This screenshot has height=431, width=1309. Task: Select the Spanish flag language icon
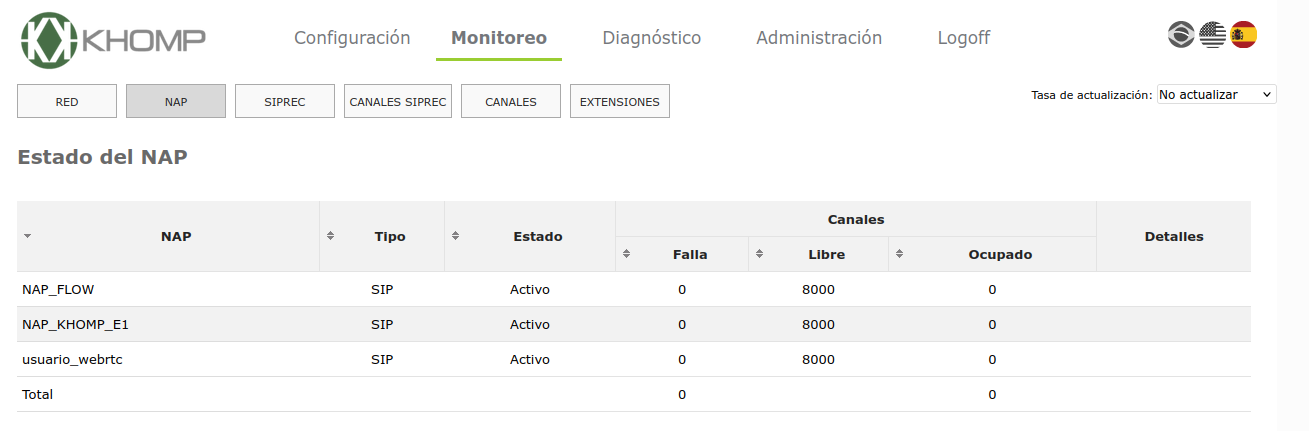1243,35
